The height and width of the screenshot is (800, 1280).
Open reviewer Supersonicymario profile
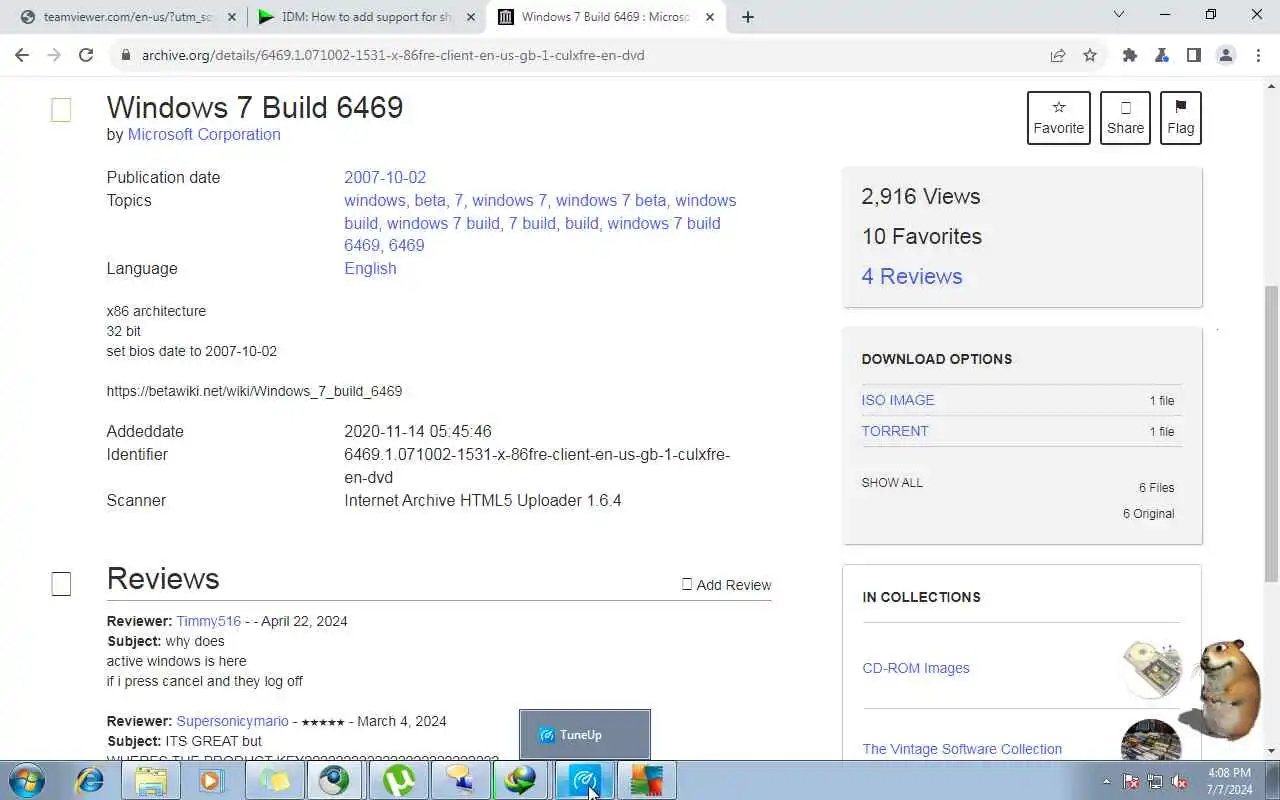pos(233,721)
